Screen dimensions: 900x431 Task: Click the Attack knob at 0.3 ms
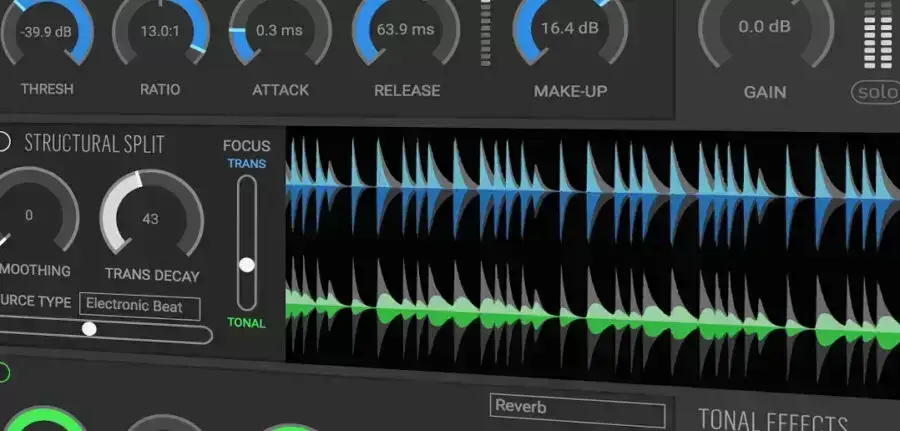point(280,30)
